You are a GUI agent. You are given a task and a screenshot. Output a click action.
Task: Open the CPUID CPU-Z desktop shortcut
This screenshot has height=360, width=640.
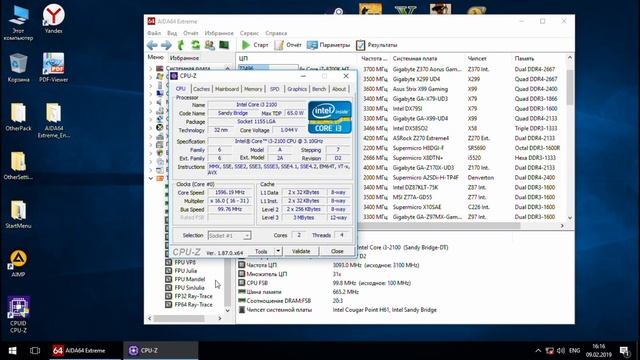(x=18, y=315)
